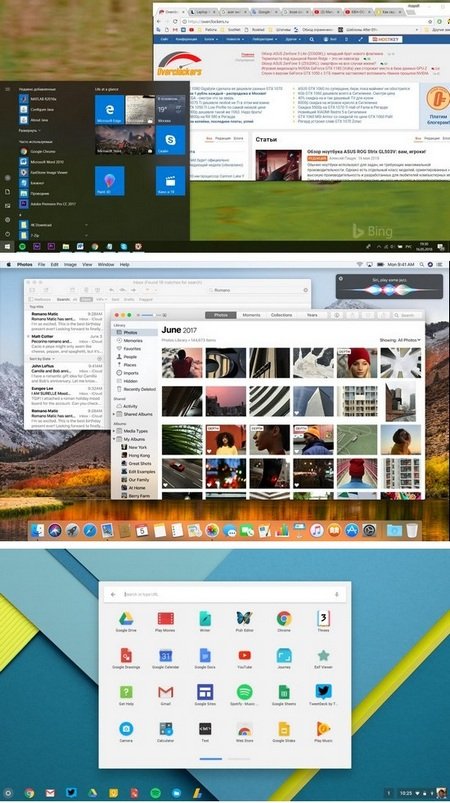Select Recently Deleted in Photos sidebar
The image size is (450, 803).
pos(135,389)
